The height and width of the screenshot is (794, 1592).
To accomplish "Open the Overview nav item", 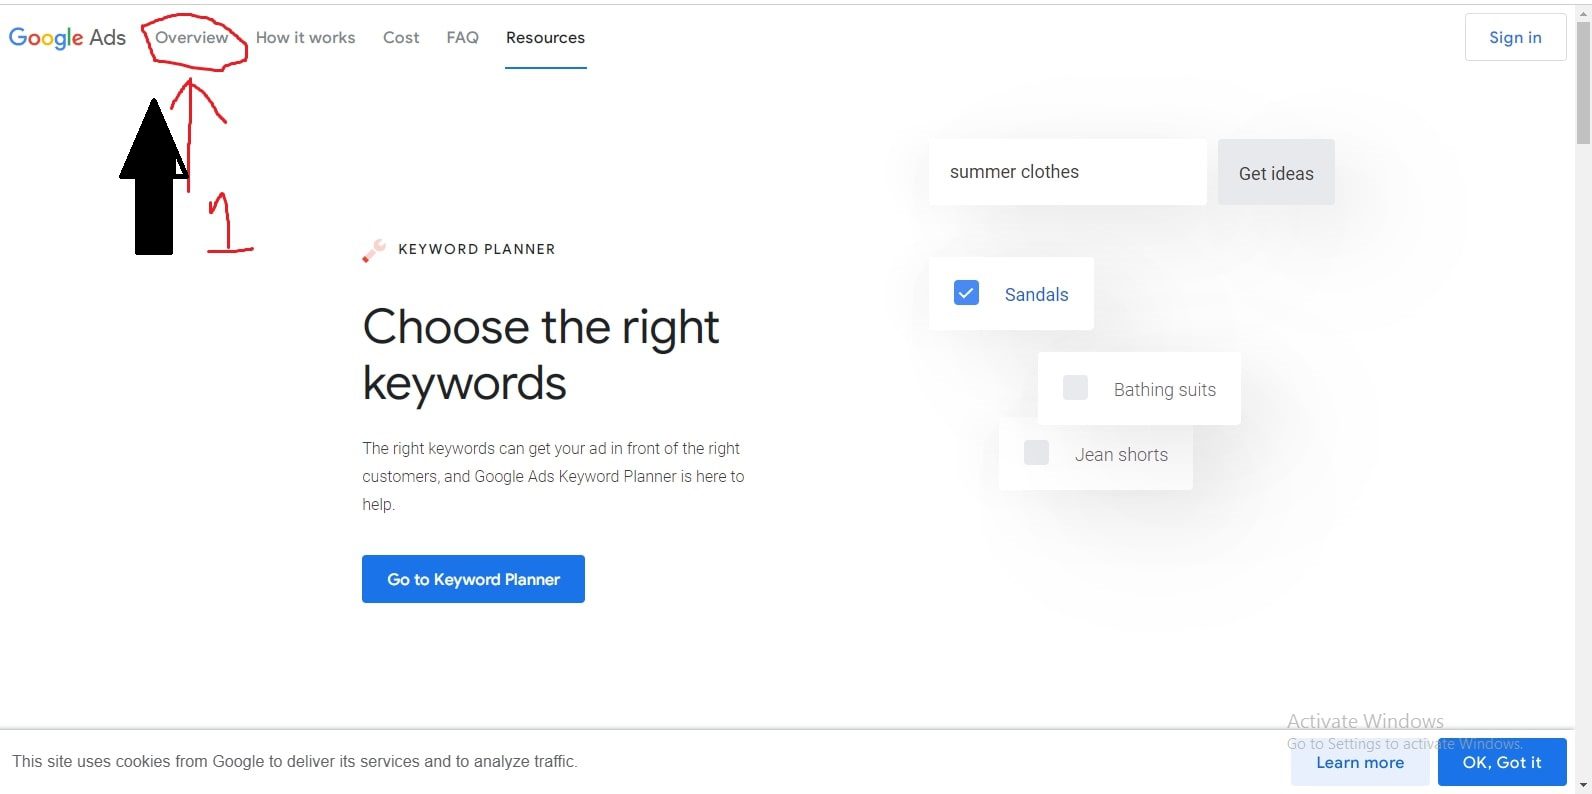I will (x=192, y=37).
